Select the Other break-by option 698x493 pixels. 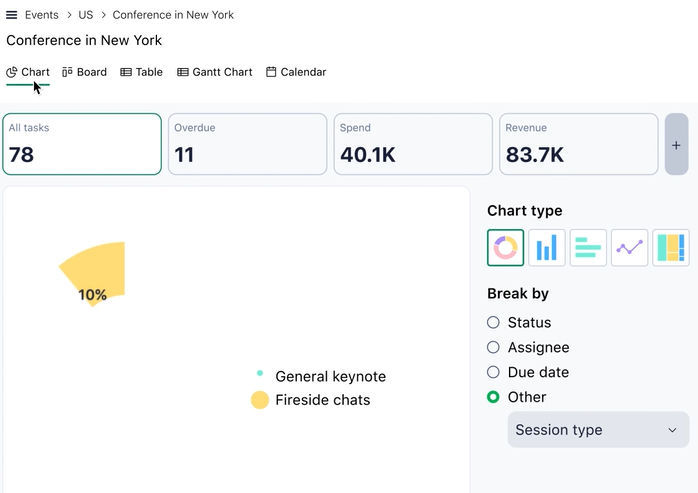click(x=493, y=397)
